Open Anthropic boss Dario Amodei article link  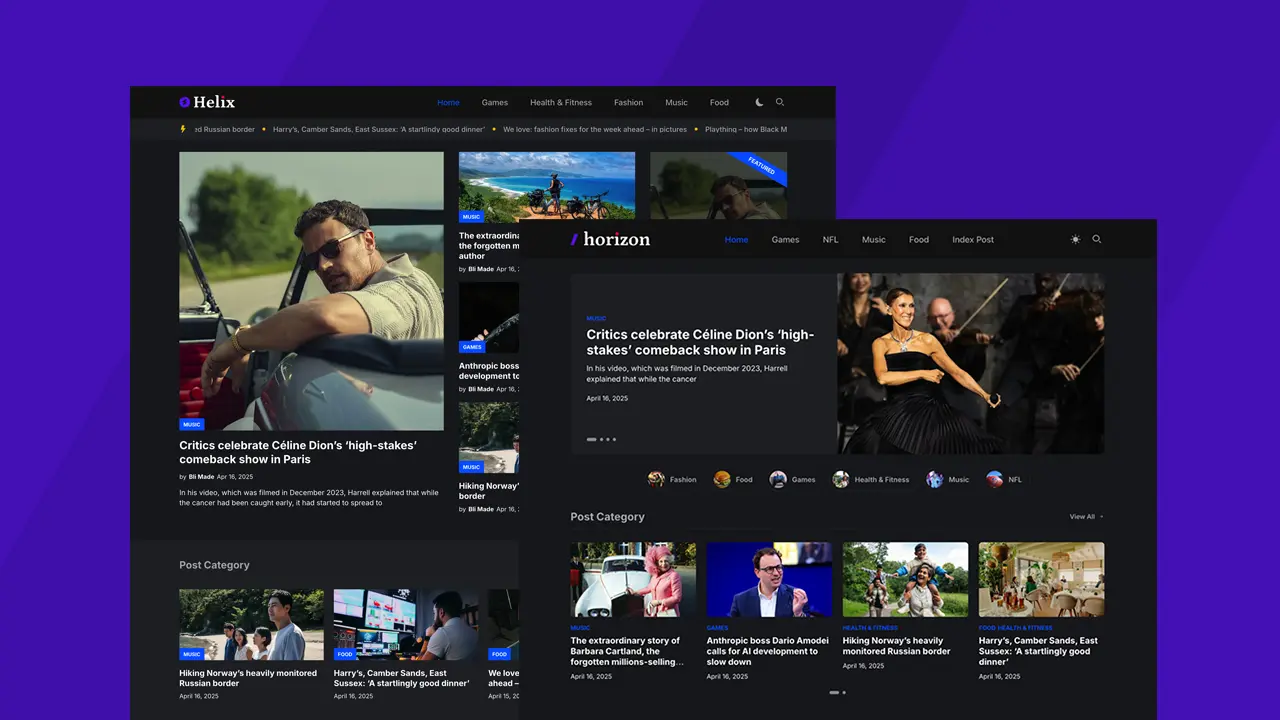tap(768, 651)
